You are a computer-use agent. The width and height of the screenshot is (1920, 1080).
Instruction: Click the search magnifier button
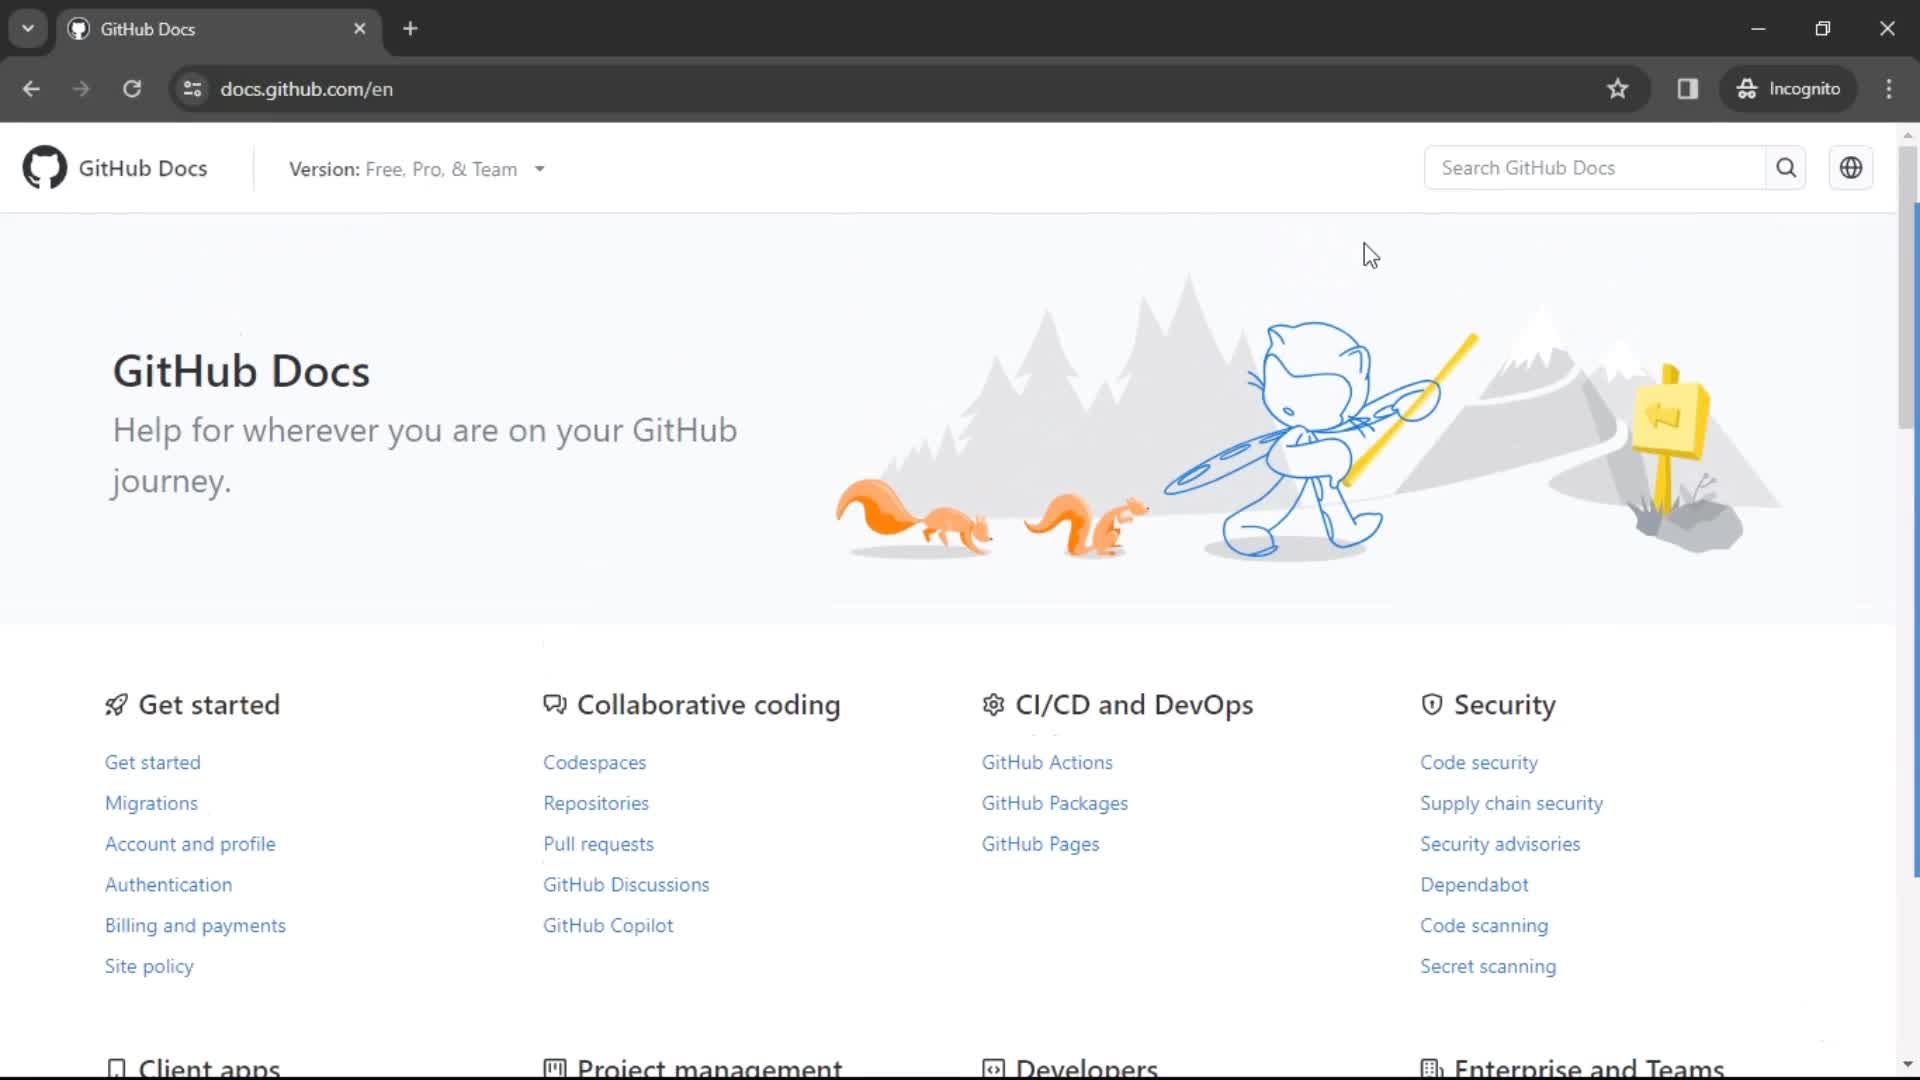[x=1786, y=168]
